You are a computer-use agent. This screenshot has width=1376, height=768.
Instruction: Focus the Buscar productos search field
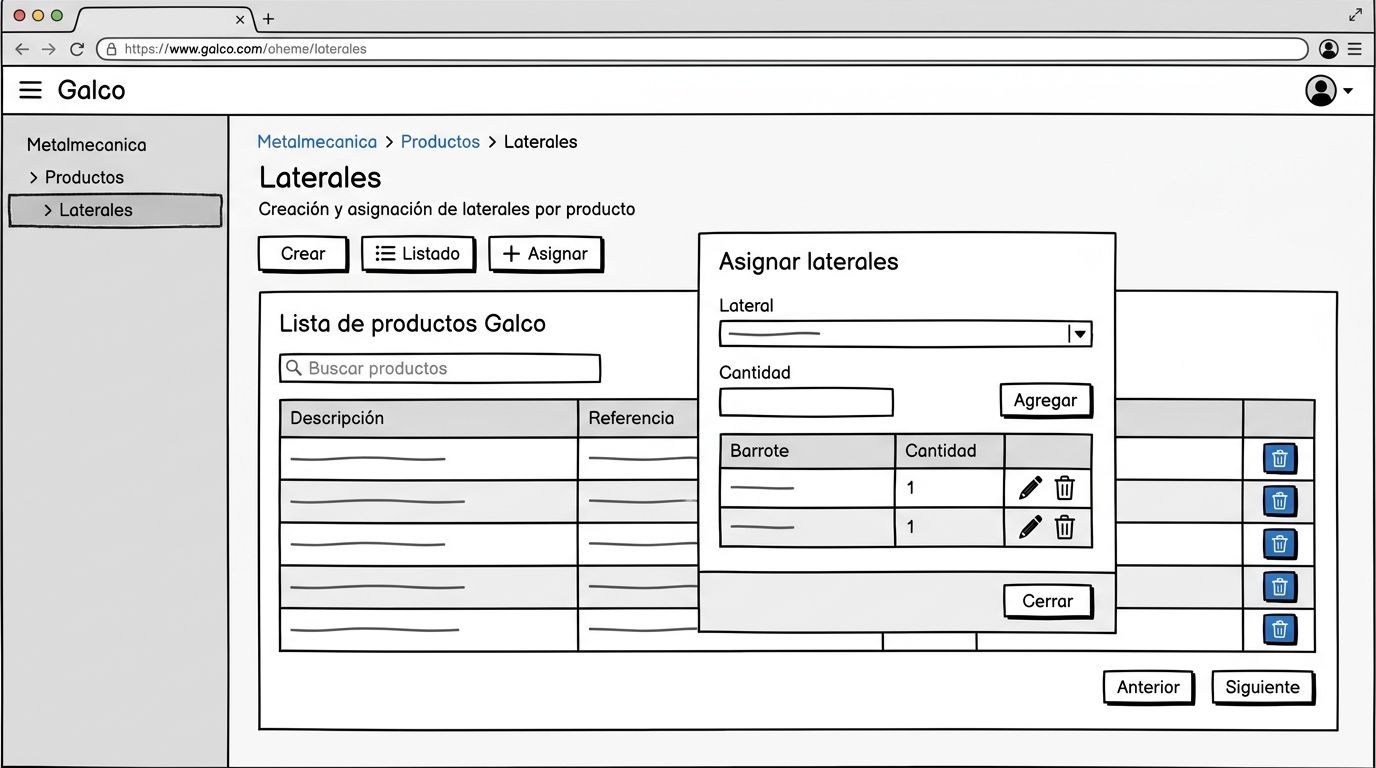[x=440, y=368]
